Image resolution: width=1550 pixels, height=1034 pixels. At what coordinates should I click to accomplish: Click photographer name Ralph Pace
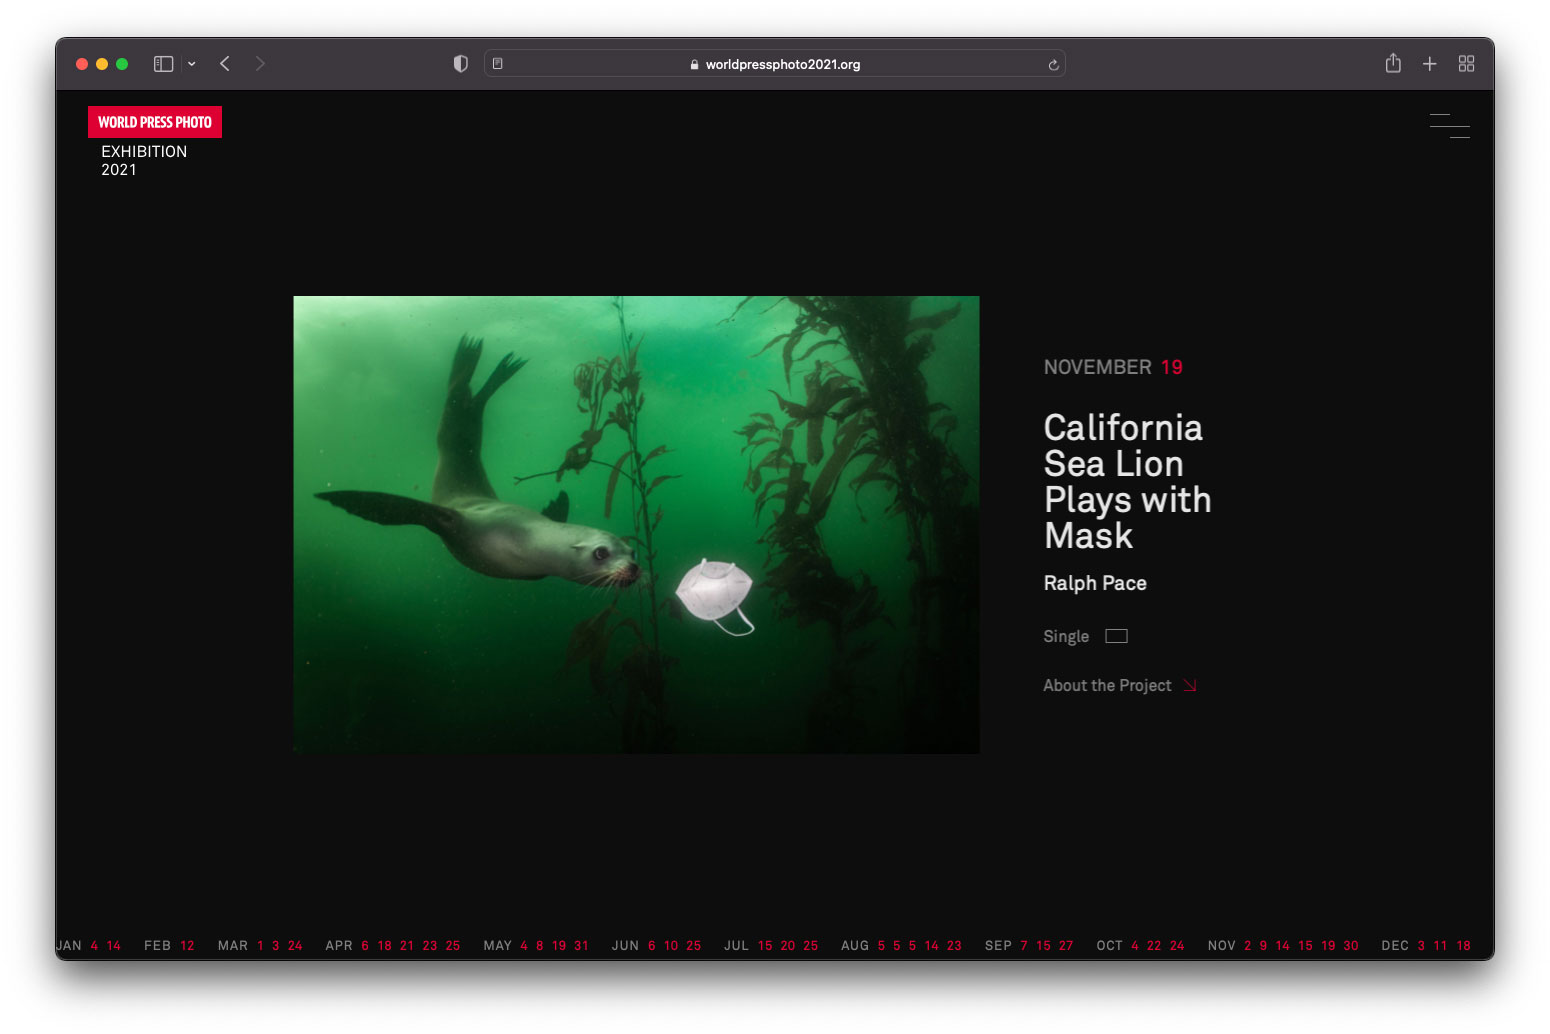pos(1095,583)
